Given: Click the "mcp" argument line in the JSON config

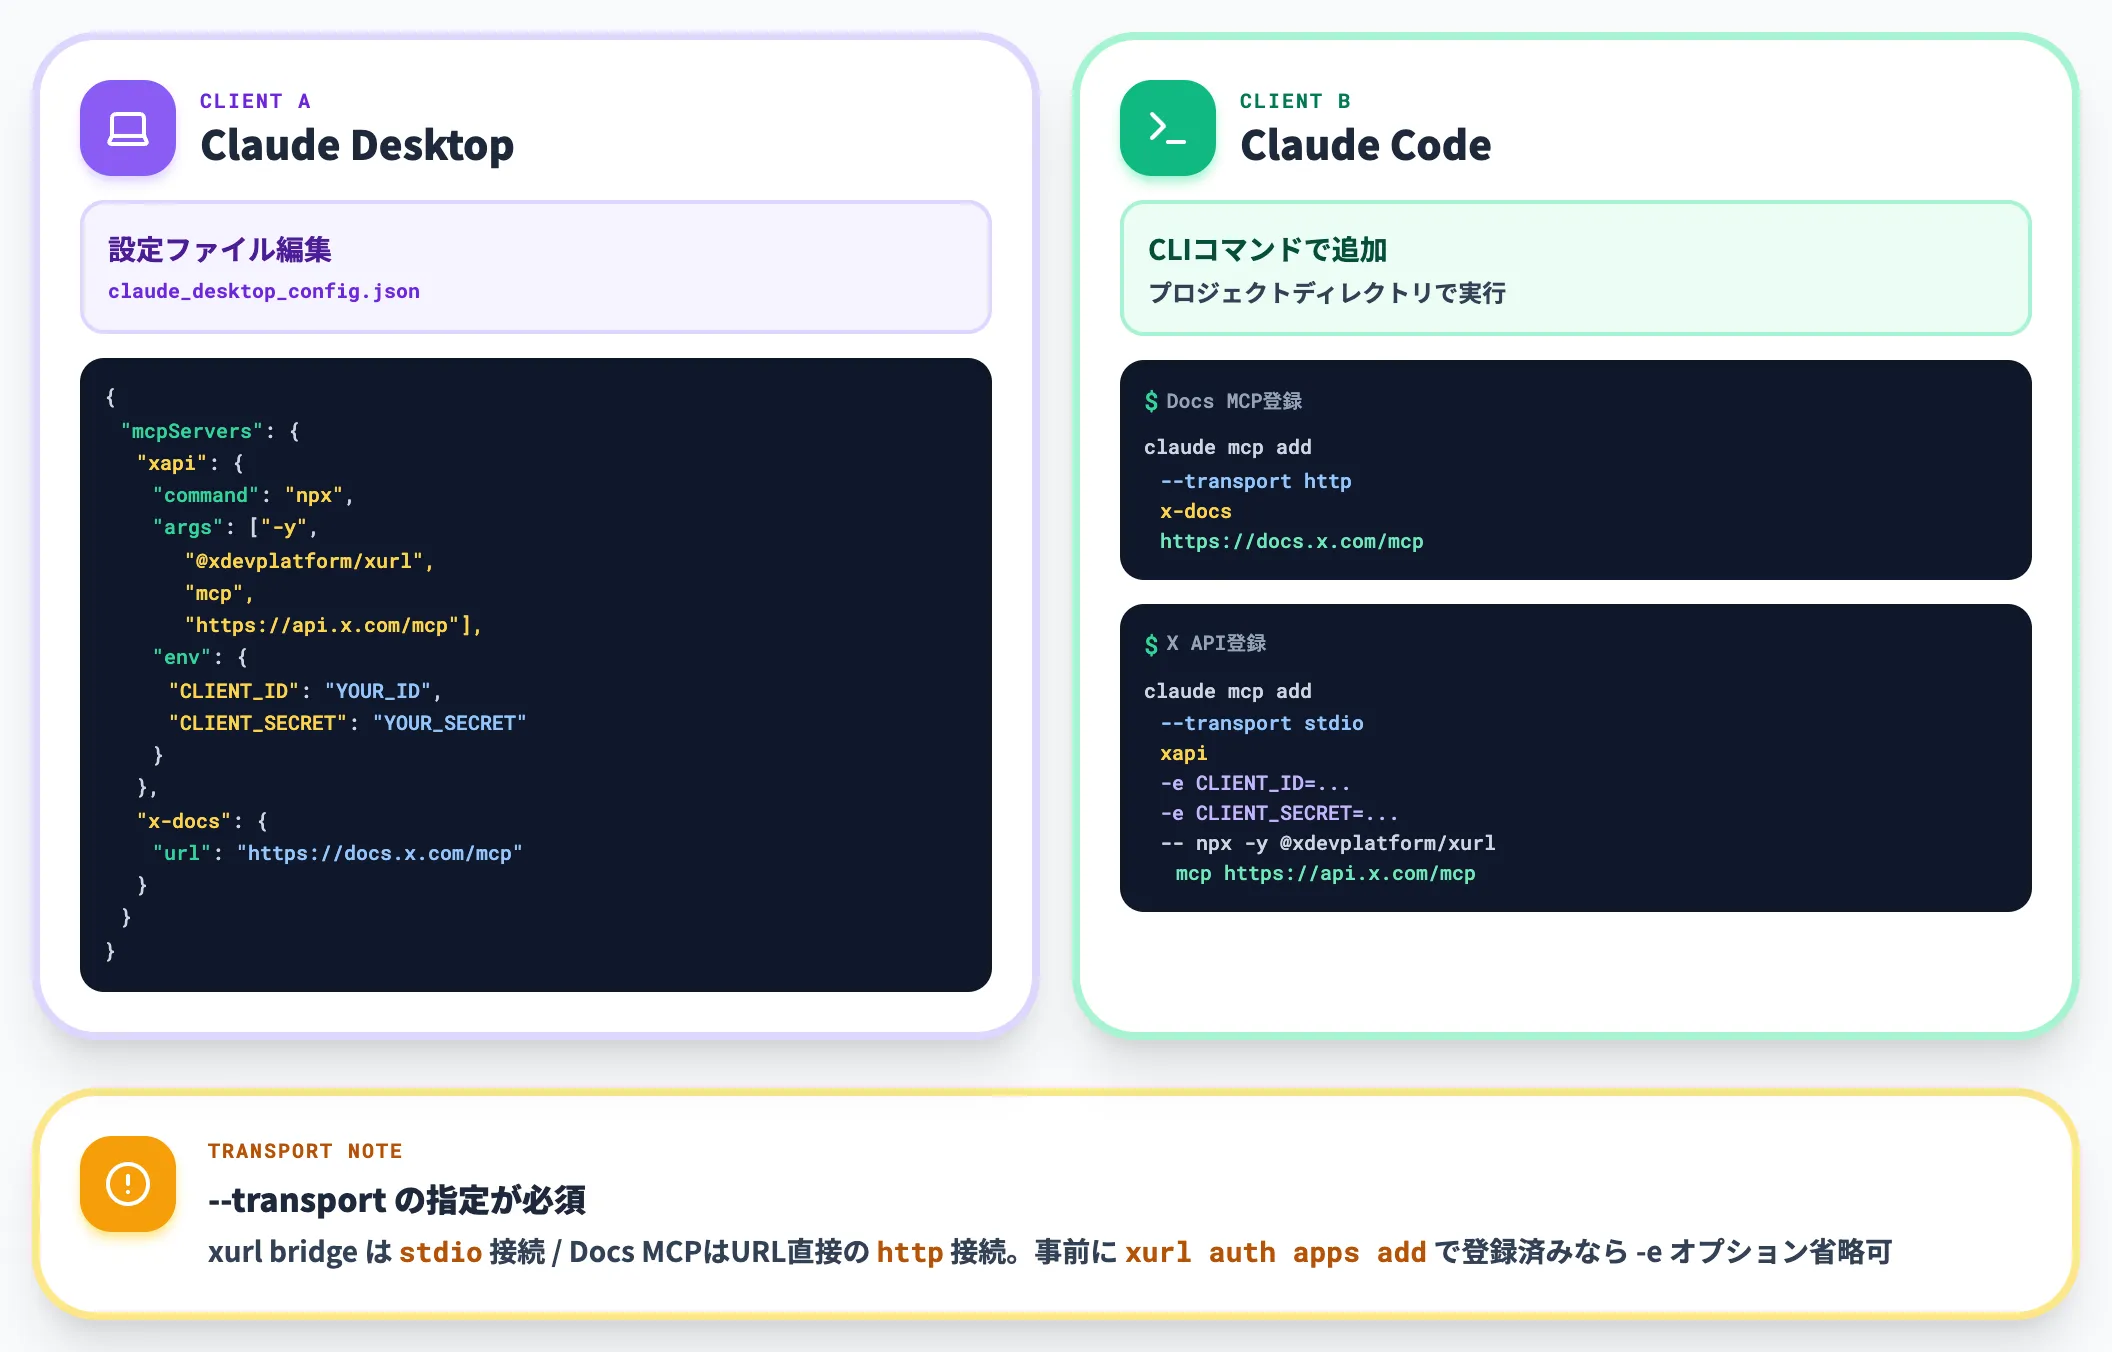Looking at the screenshot, I should pos(219,593).
